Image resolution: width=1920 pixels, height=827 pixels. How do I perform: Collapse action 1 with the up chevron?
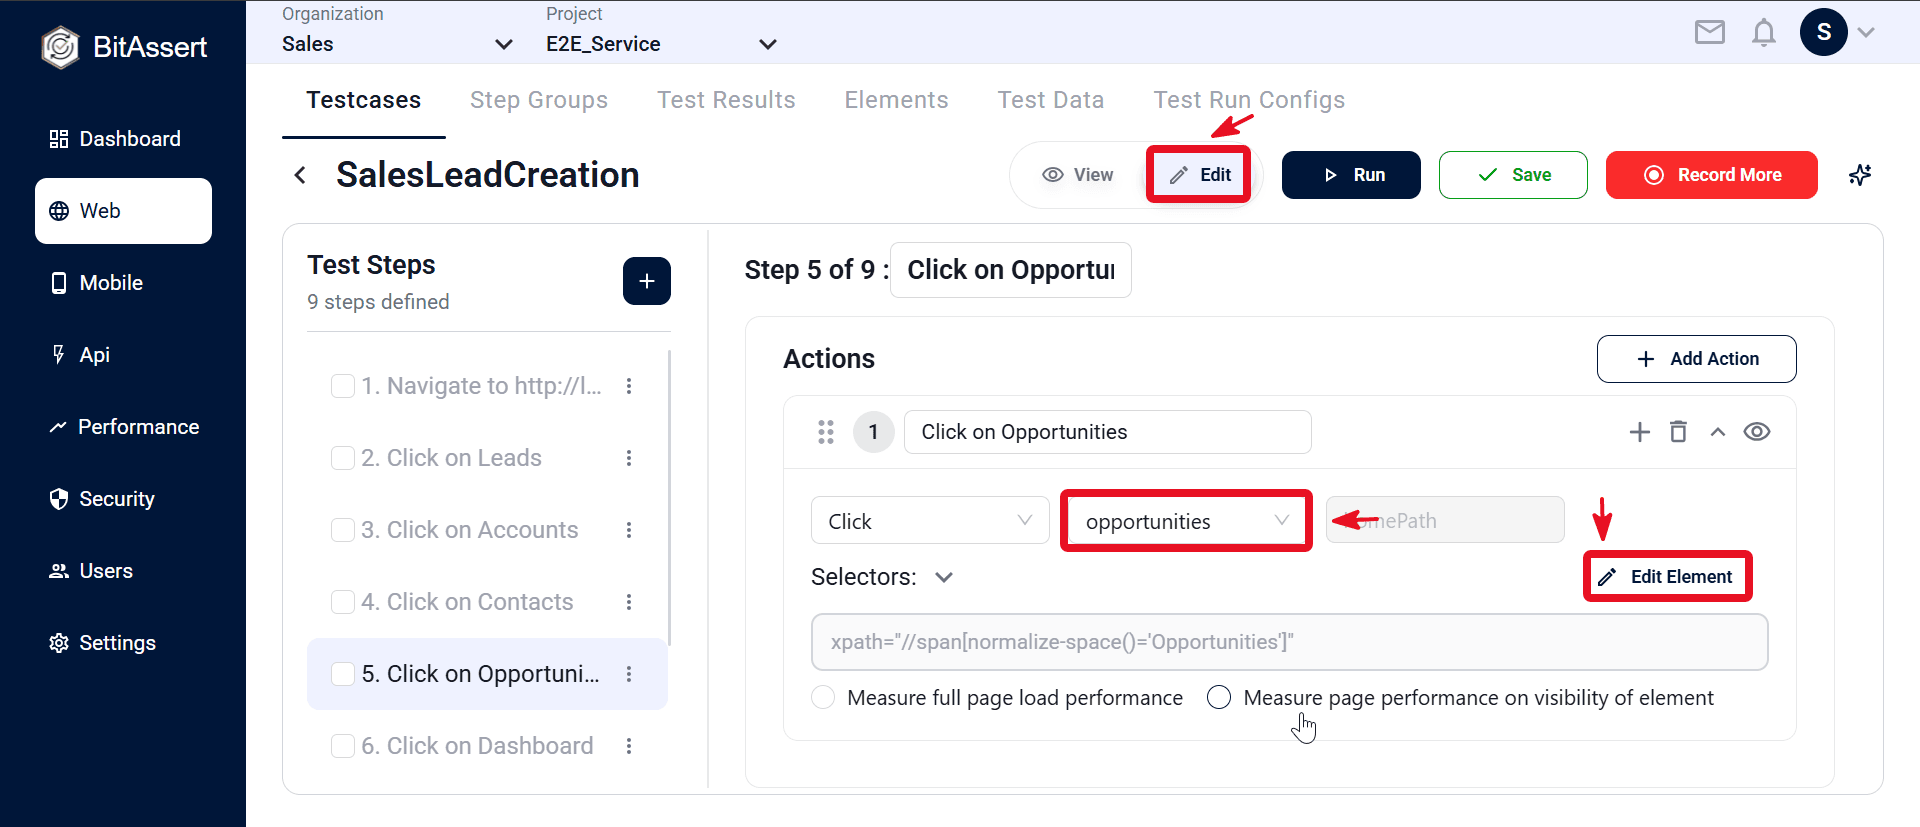[1718, 432]
